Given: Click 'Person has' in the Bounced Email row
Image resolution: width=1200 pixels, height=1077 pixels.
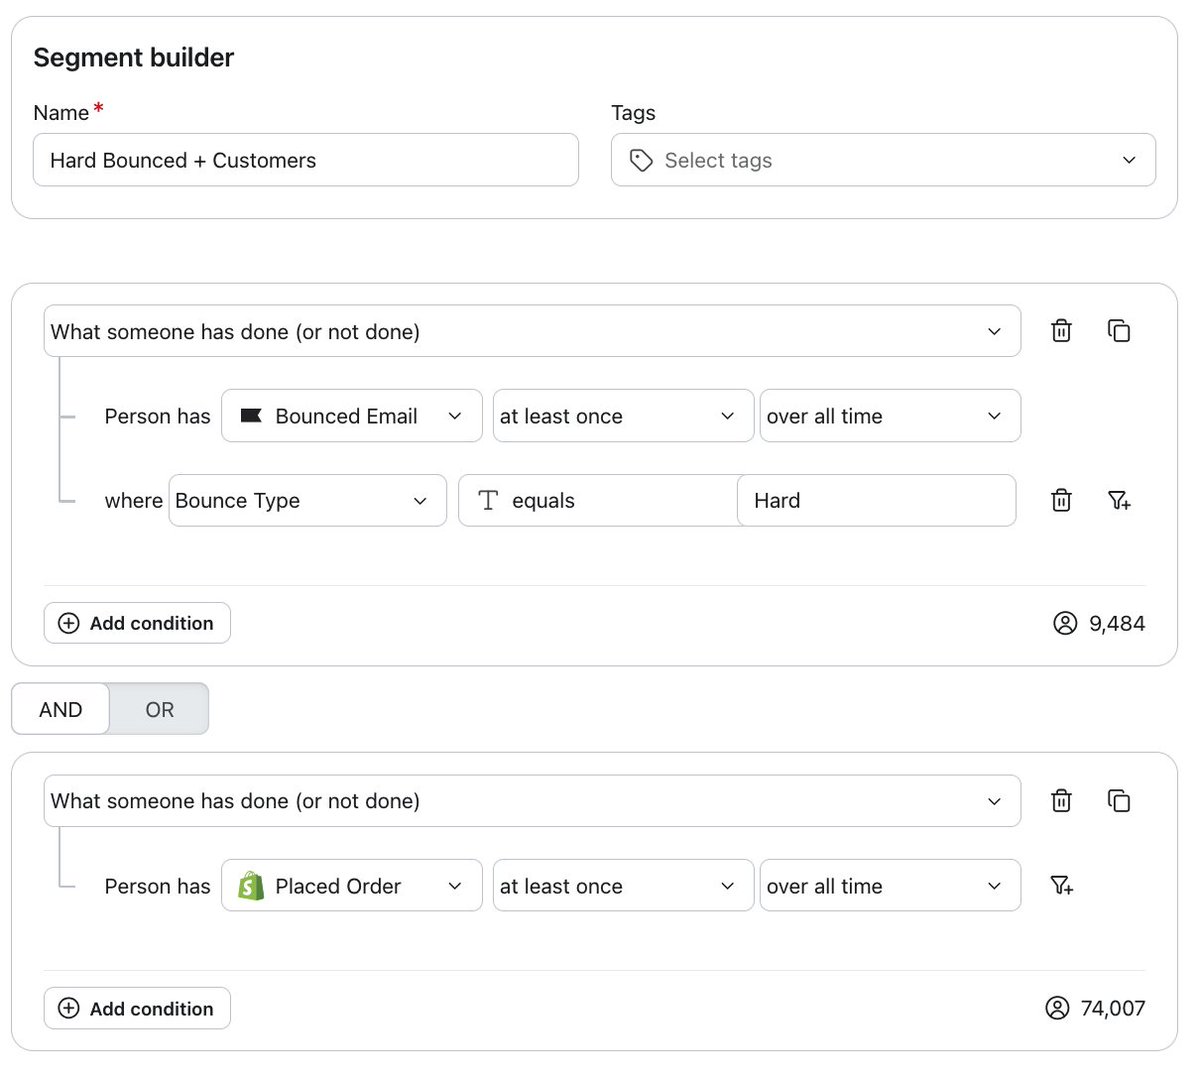Looking at the screenshot, I should pos(157,416).
